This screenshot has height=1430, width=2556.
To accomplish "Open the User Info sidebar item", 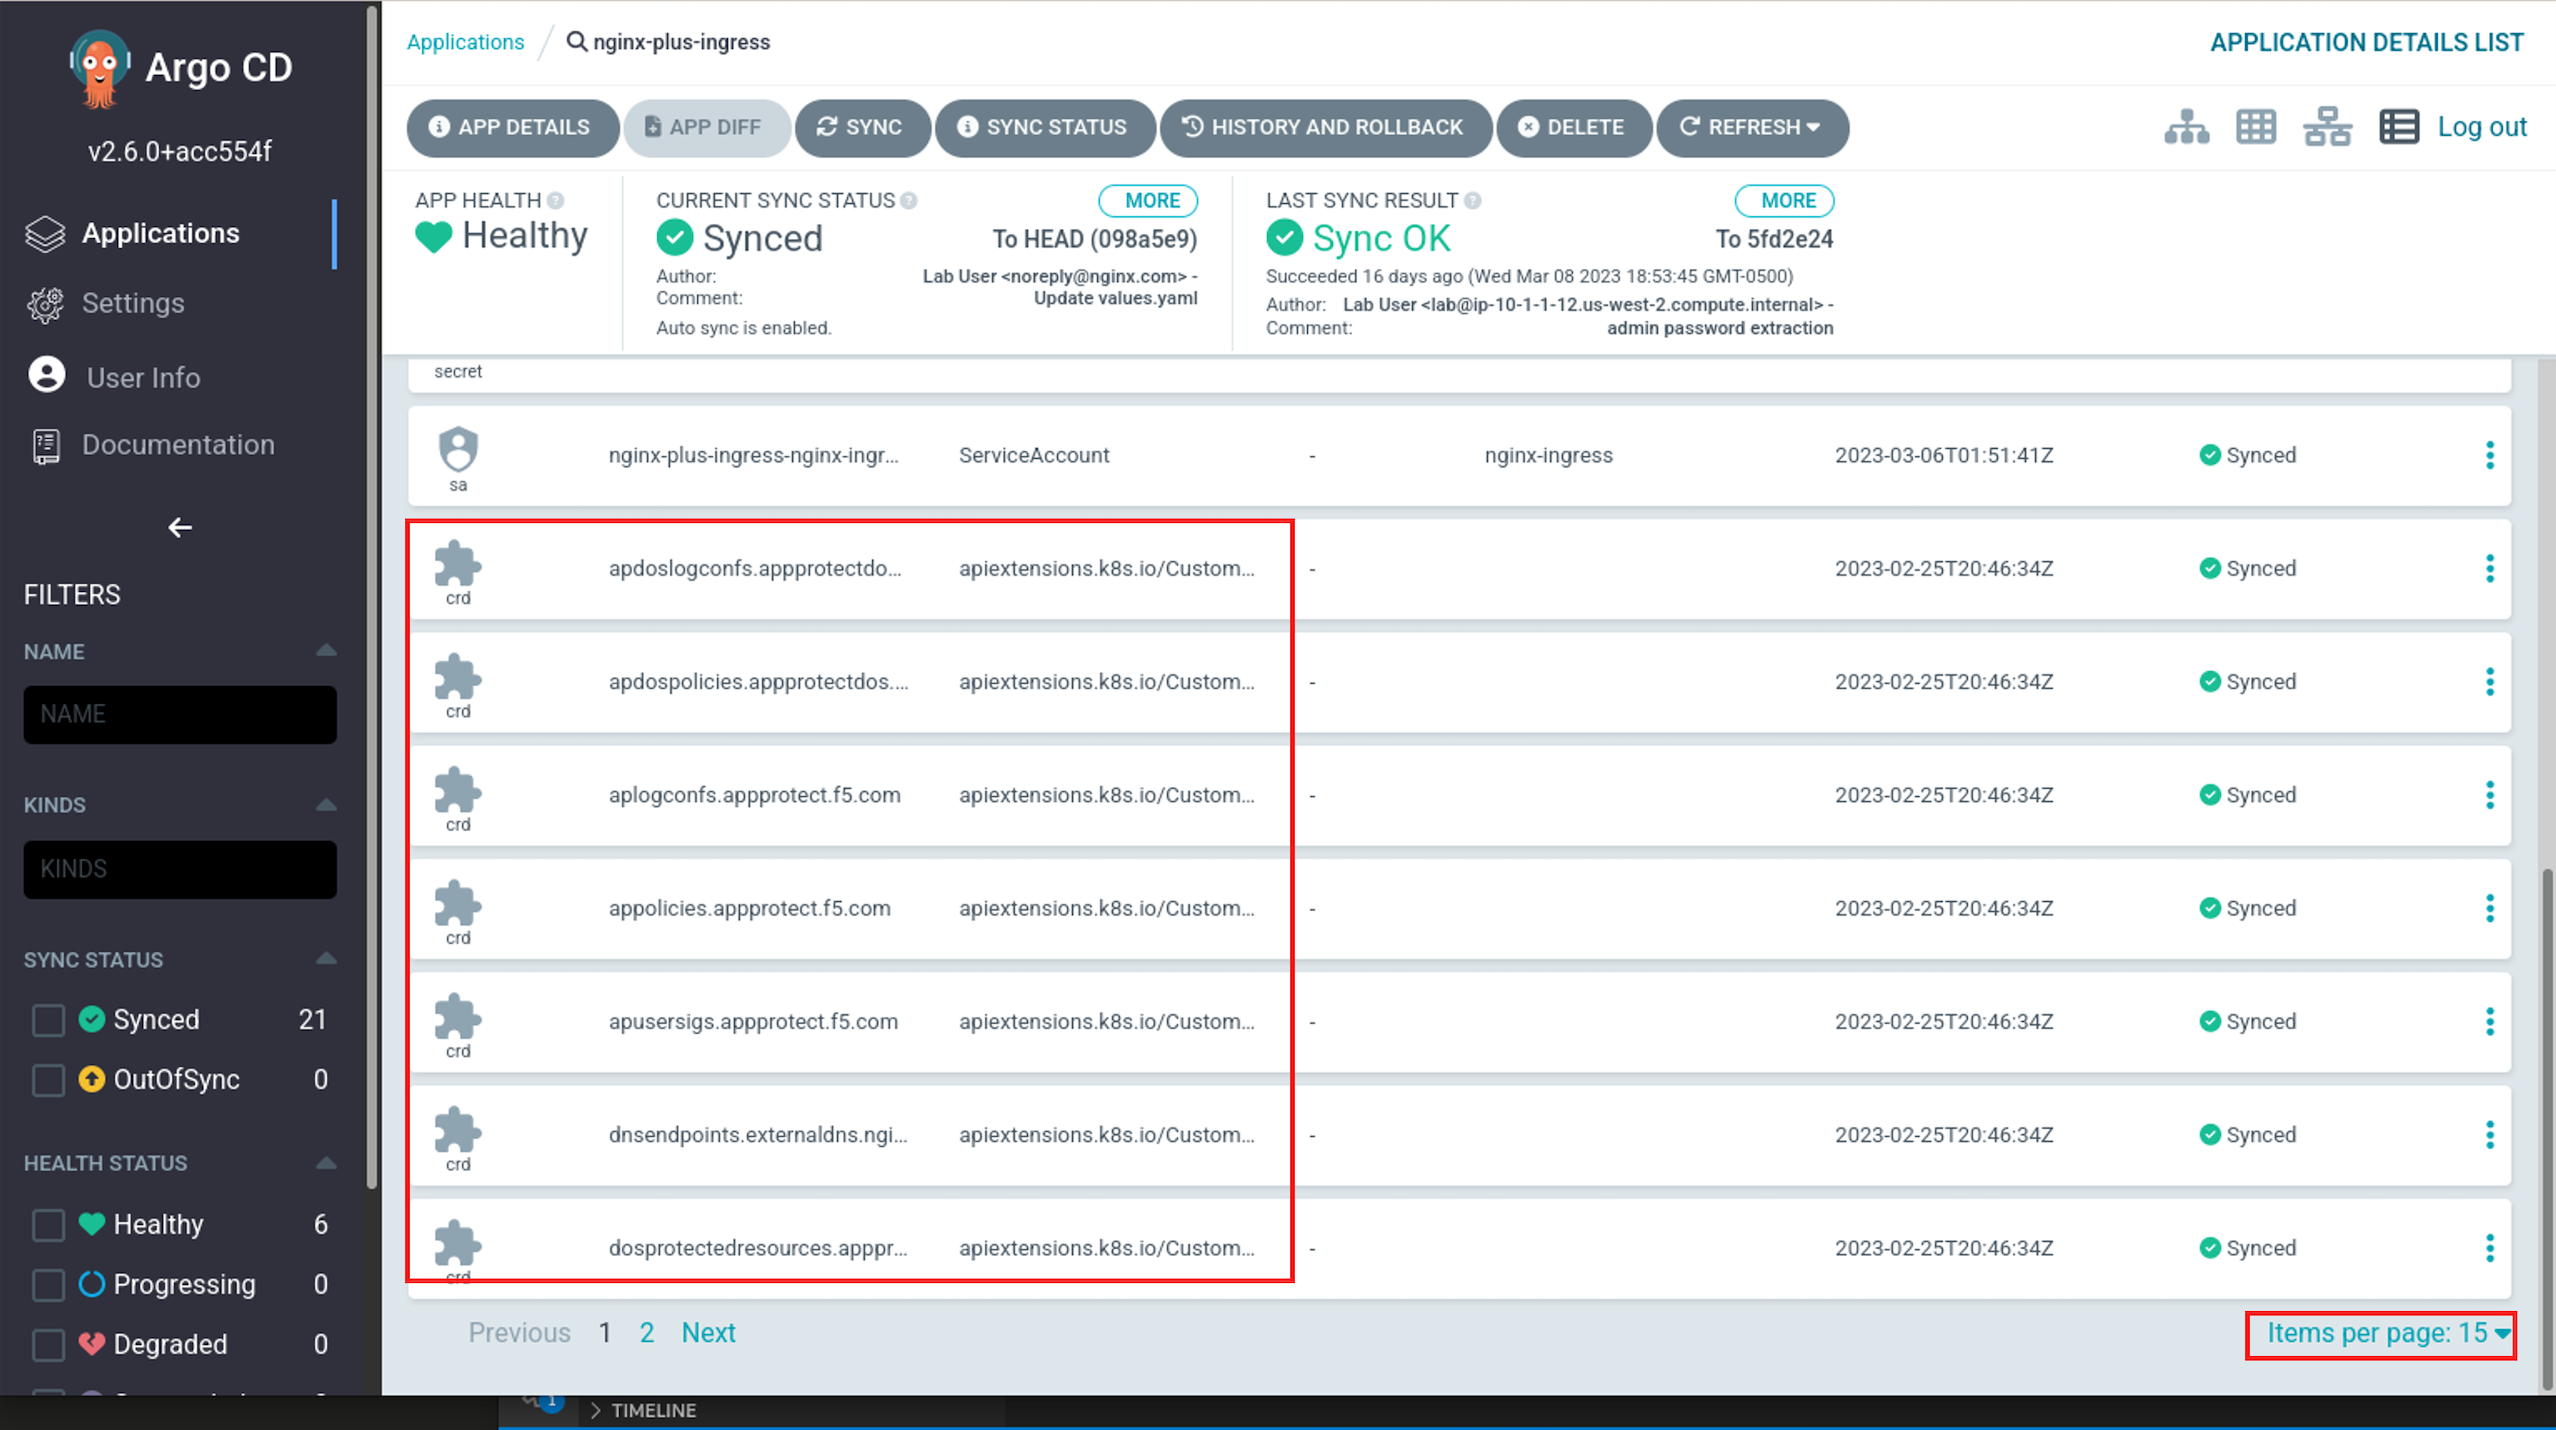I will [x=143, y=377].
